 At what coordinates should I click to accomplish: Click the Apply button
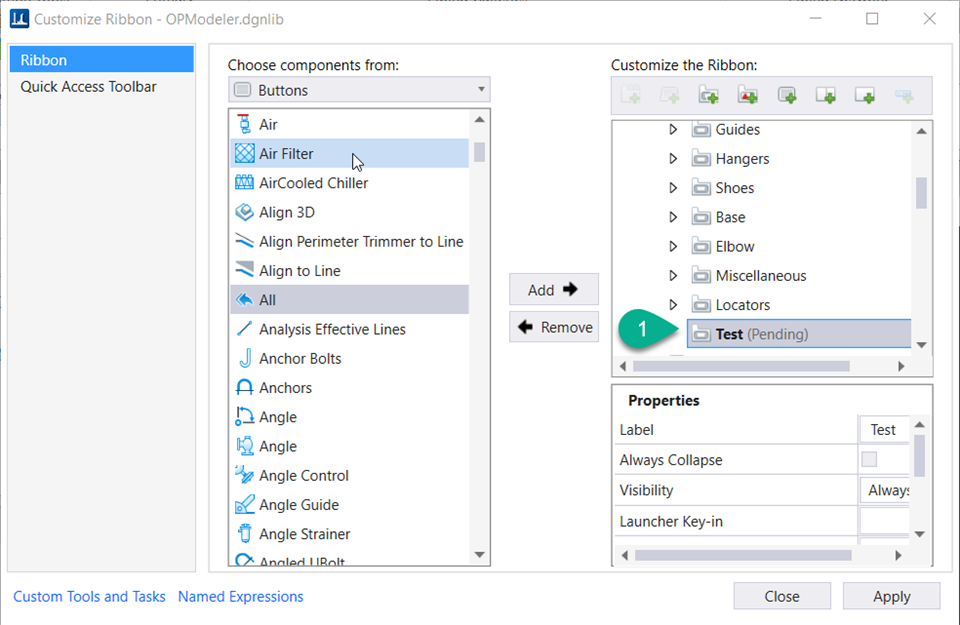[x=891, y=597]
